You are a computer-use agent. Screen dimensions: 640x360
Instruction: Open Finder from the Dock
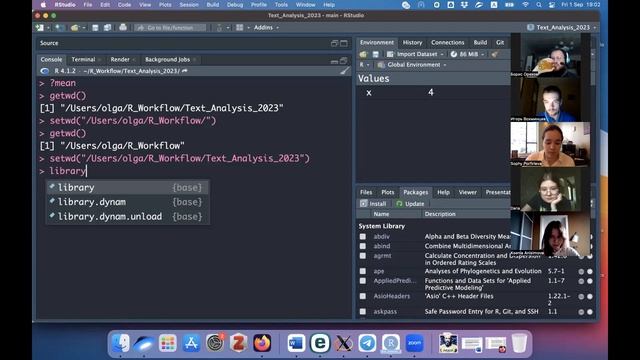[120, 343]
